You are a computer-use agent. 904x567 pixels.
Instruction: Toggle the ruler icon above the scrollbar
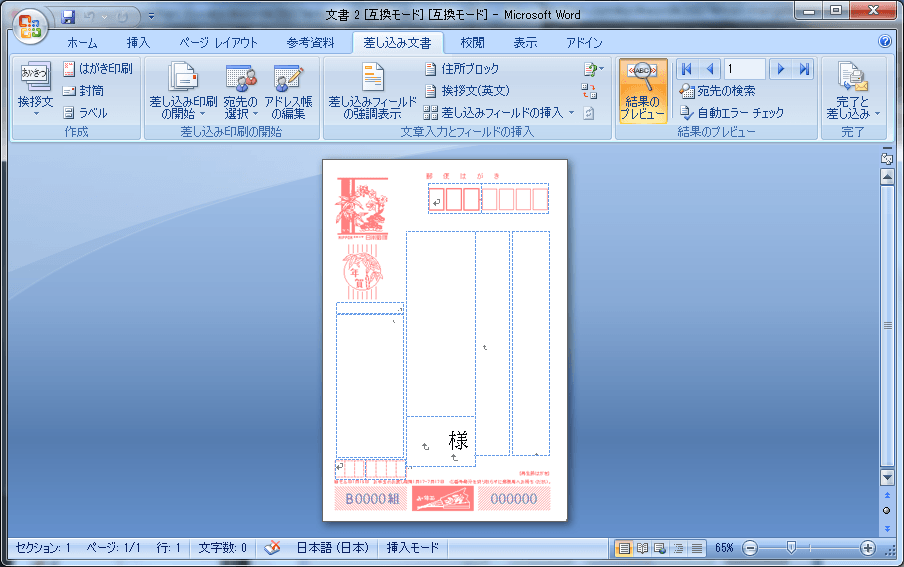click(887, 157)
